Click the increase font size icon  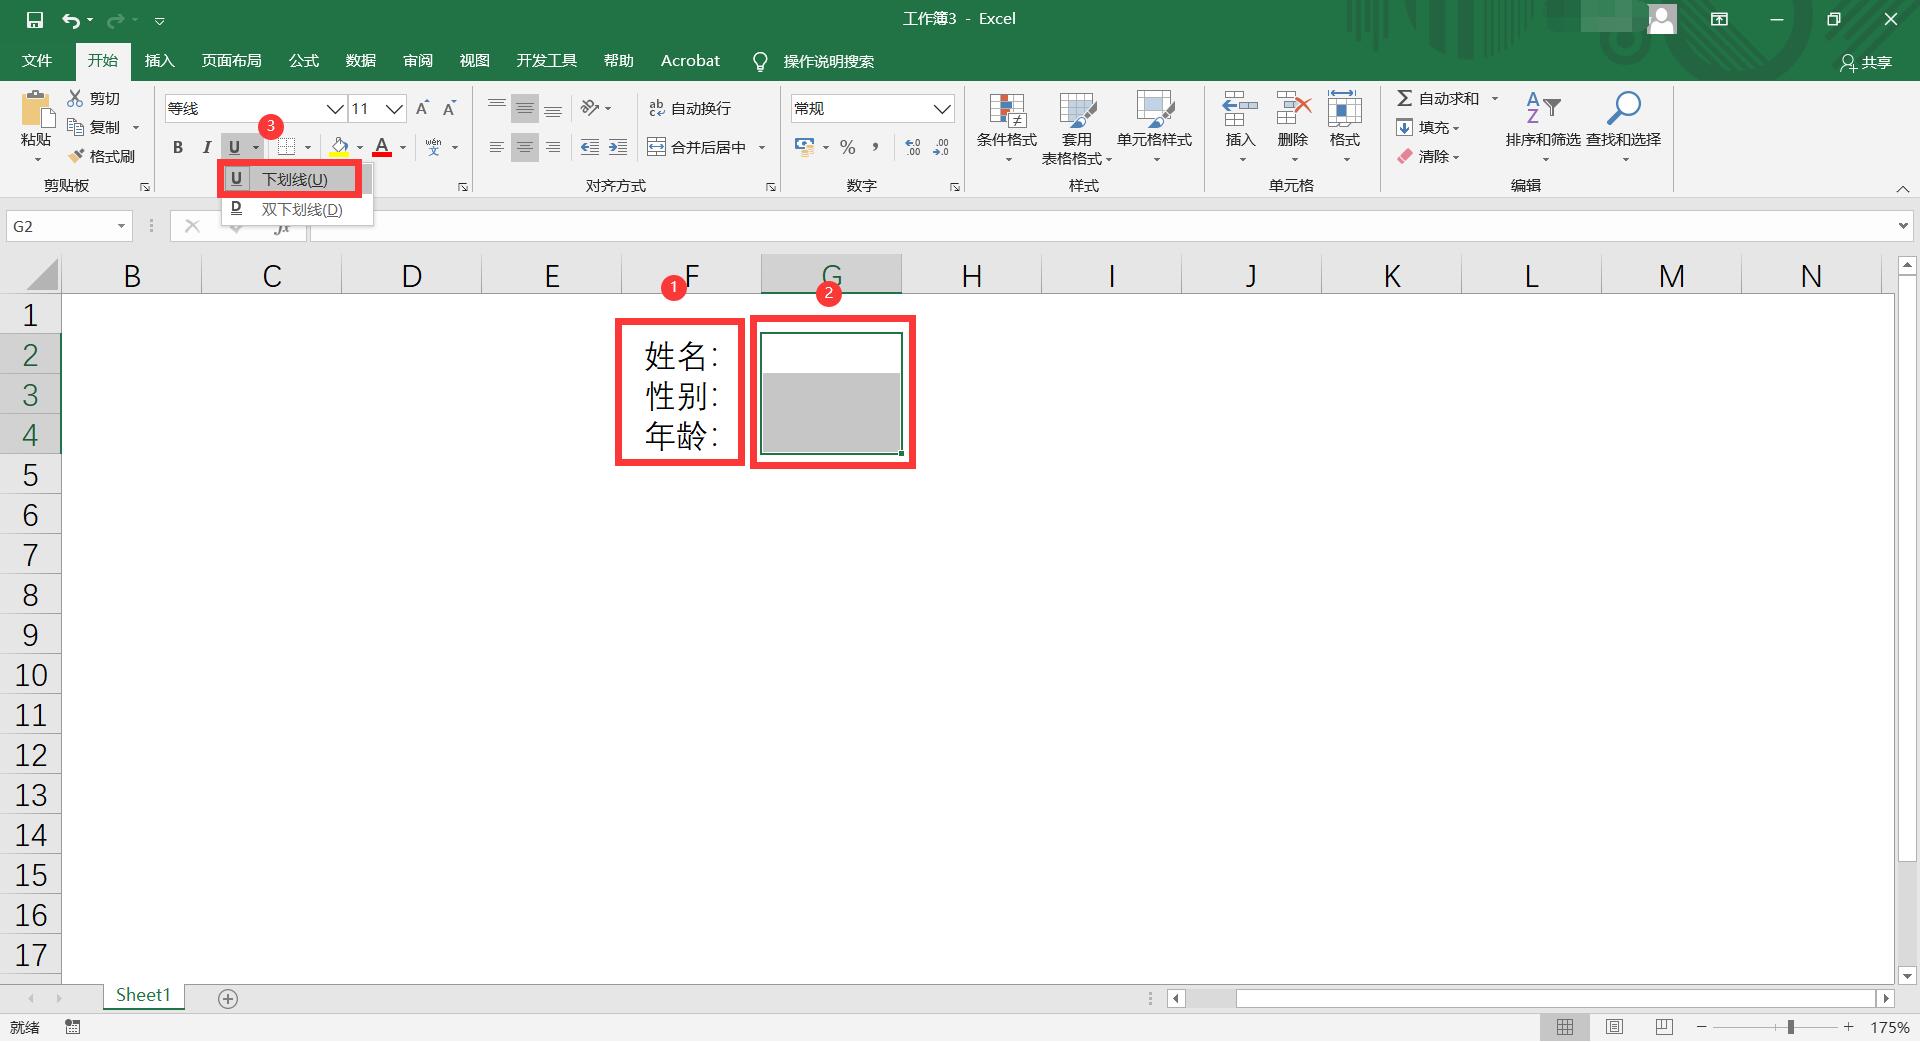[422, 108]
